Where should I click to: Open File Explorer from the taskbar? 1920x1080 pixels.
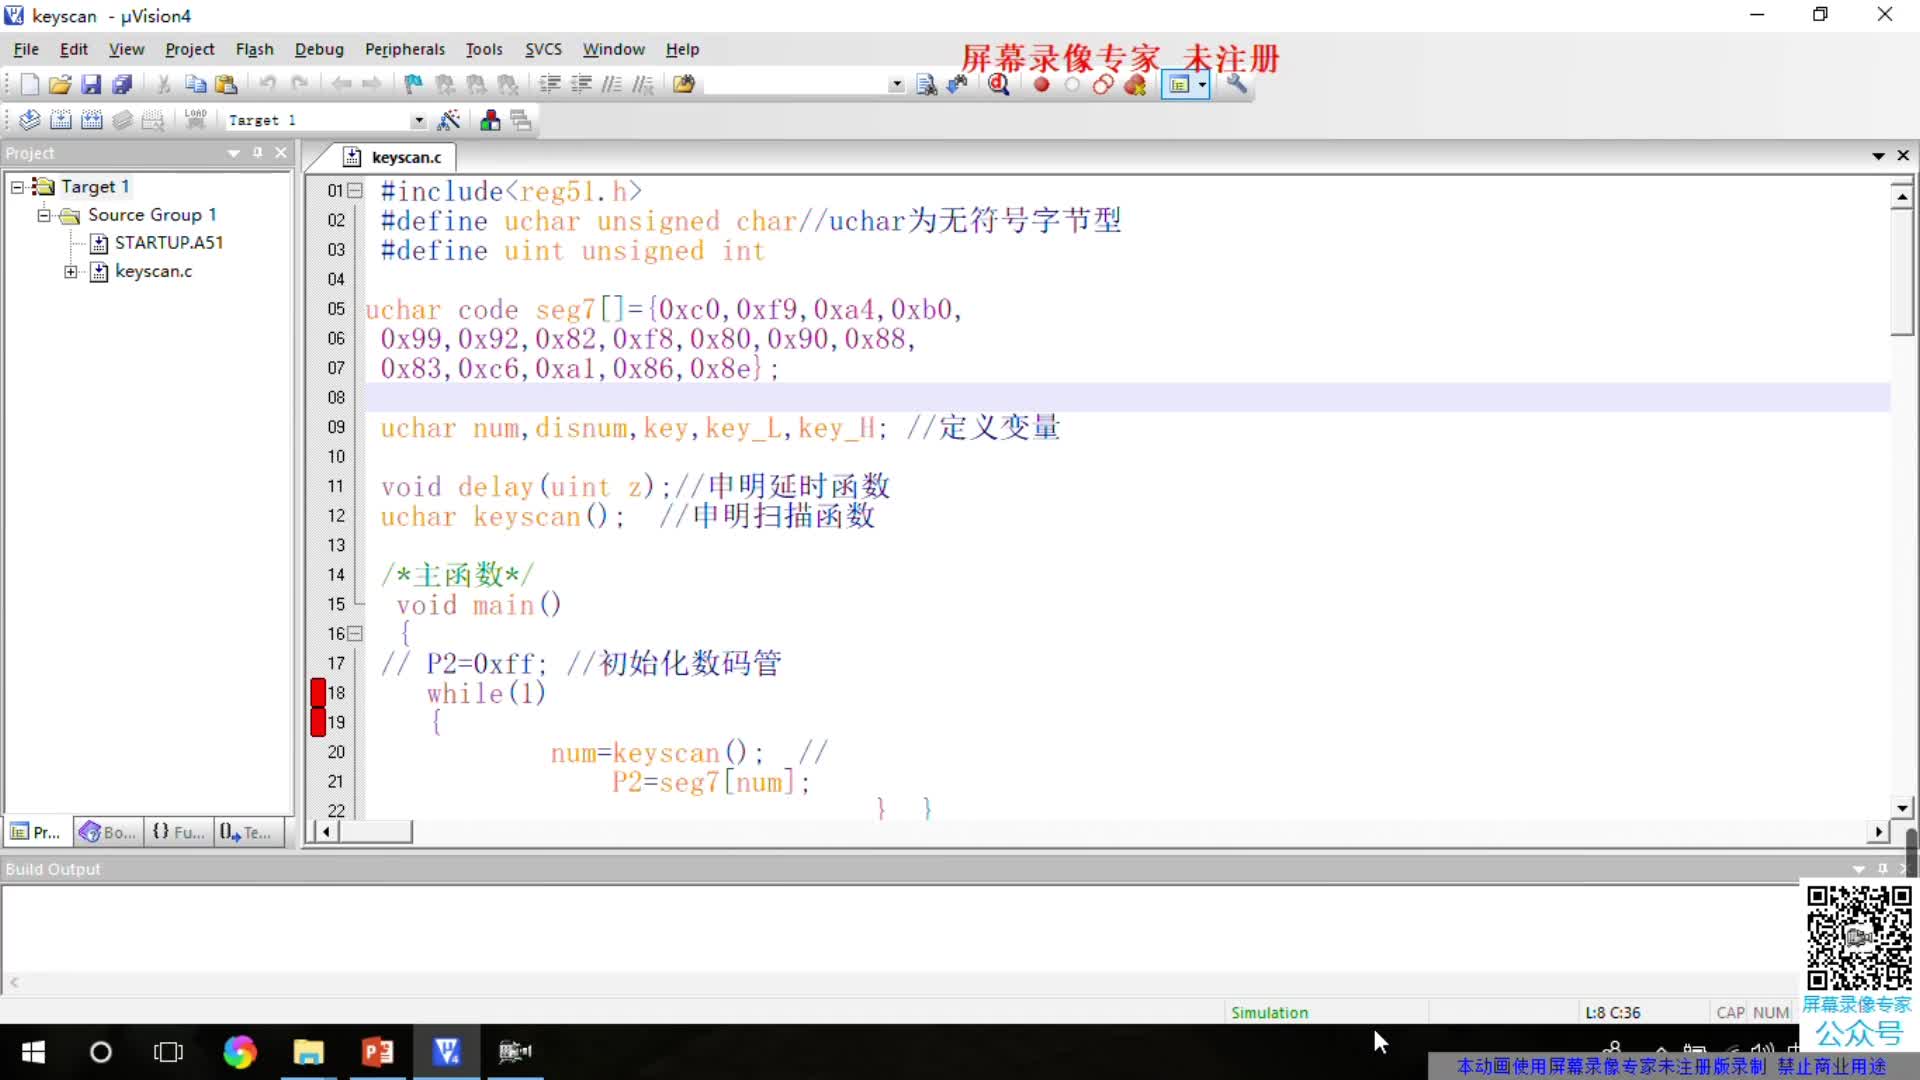[308, 1052]
